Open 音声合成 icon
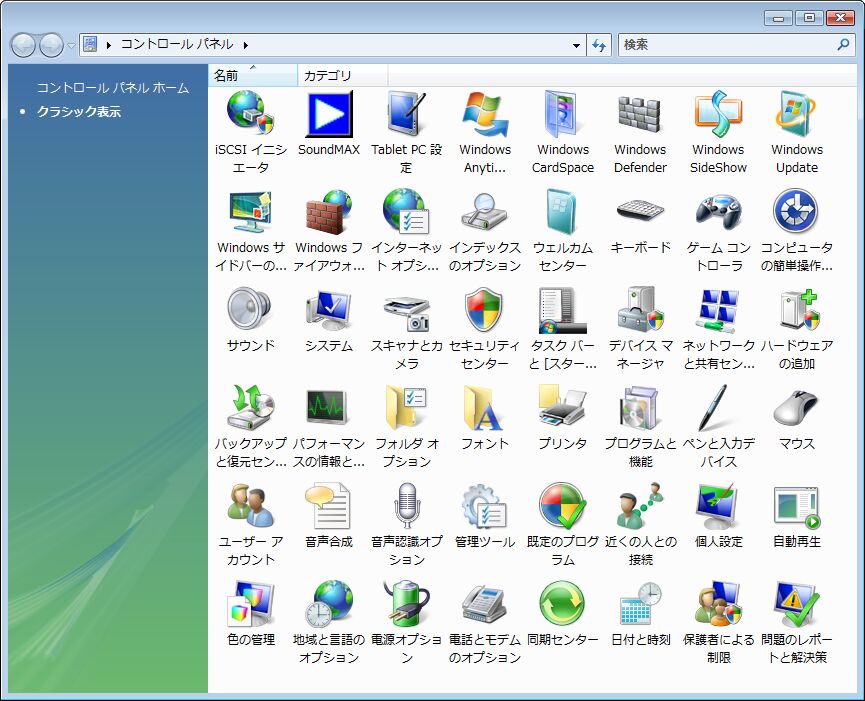Screen dimensions: 865x701 point(328,506)
